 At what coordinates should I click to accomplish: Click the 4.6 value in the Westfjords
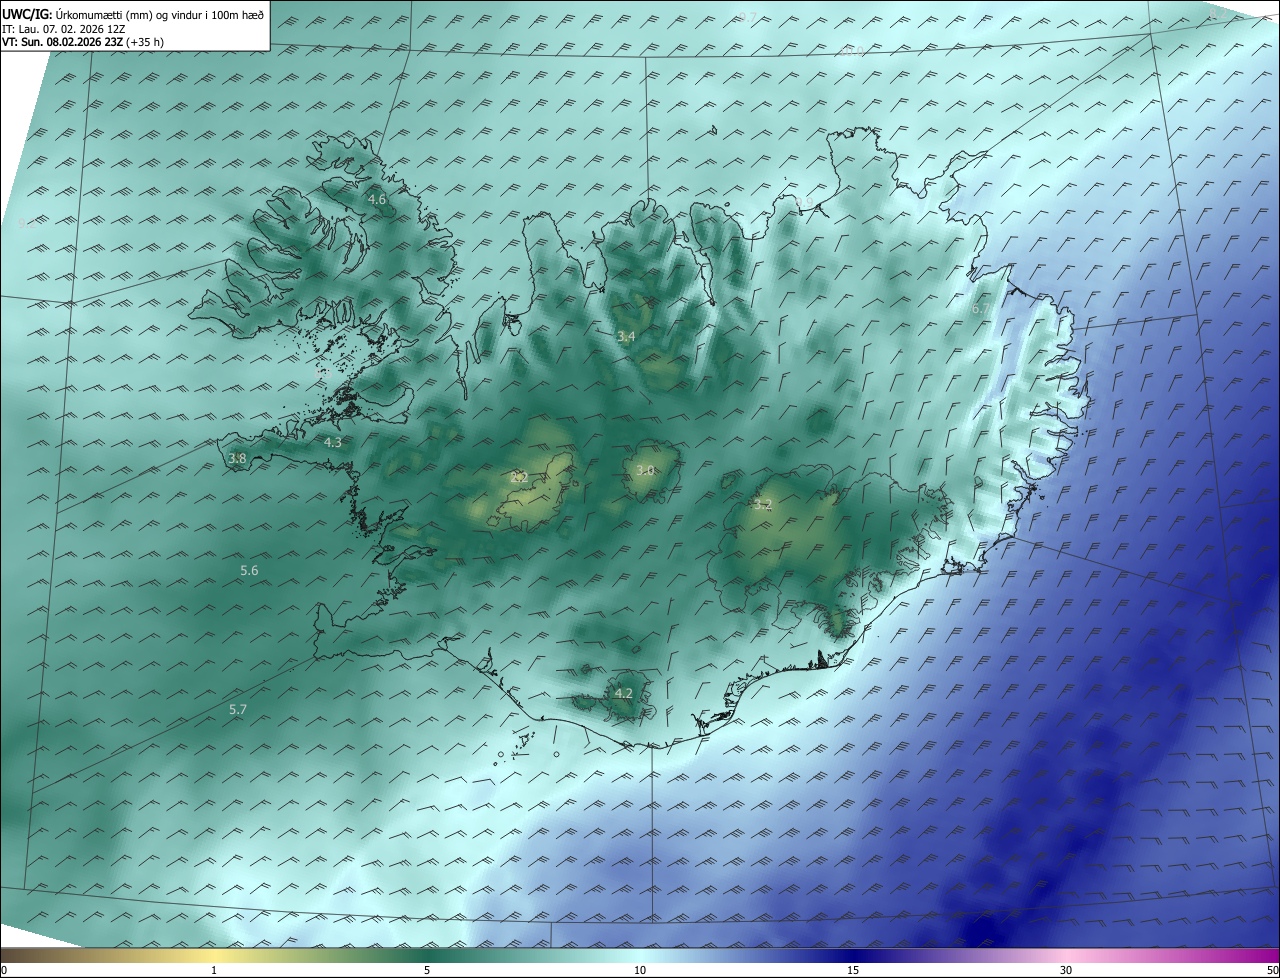[x=377, y=200]
